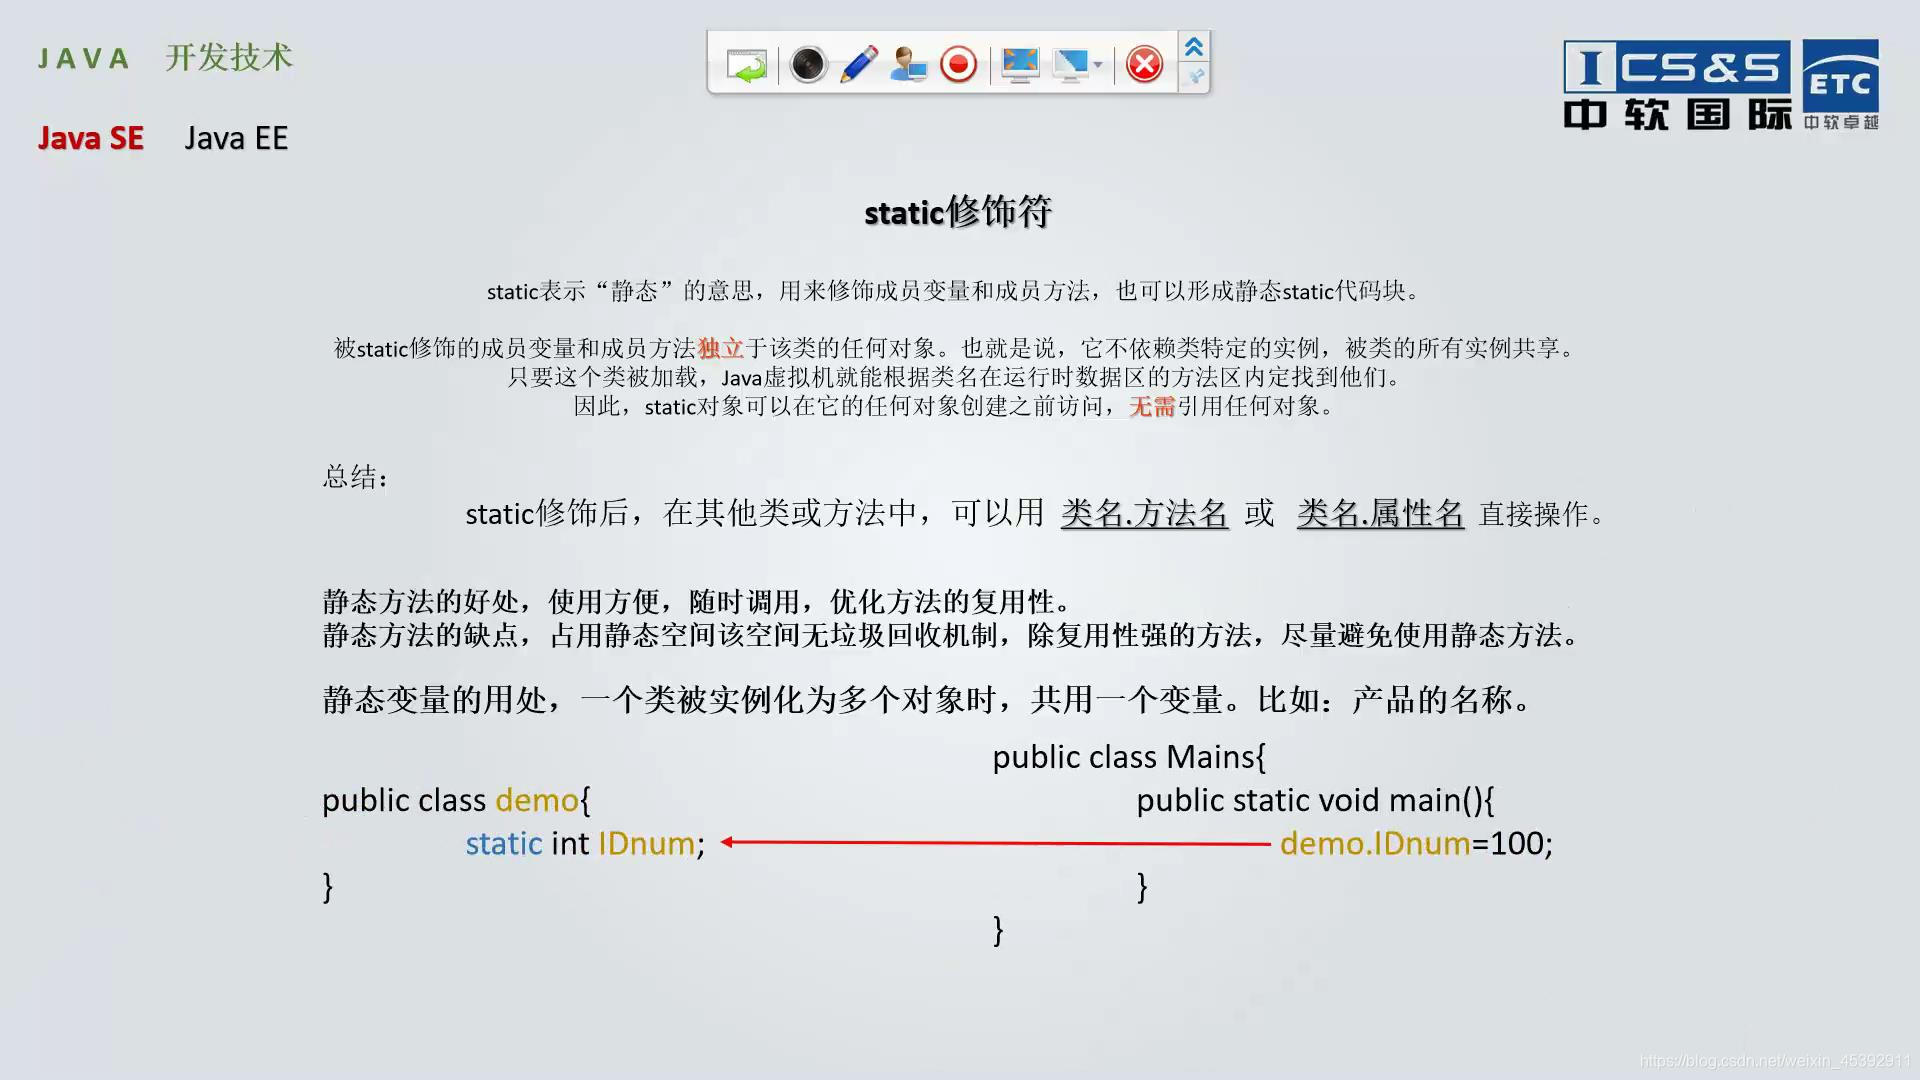Select the blue pencil annotation tool
1920x1080 pixels.
click(859, 65)
